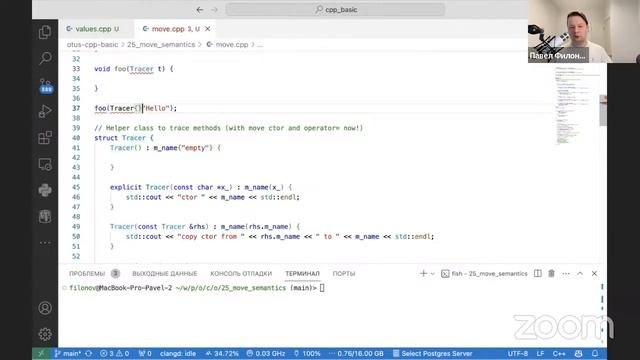Open the Run and Debug view
The height and width of the screenshot is (360, 640).
[x=45, y=111]
